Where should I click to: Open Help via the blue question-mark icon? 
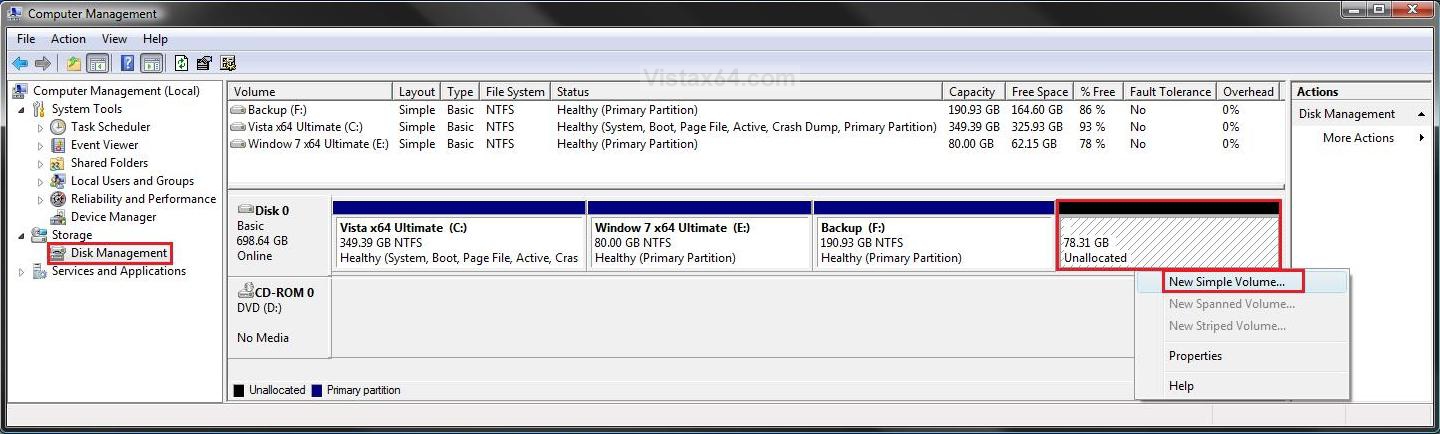[128, 63]
